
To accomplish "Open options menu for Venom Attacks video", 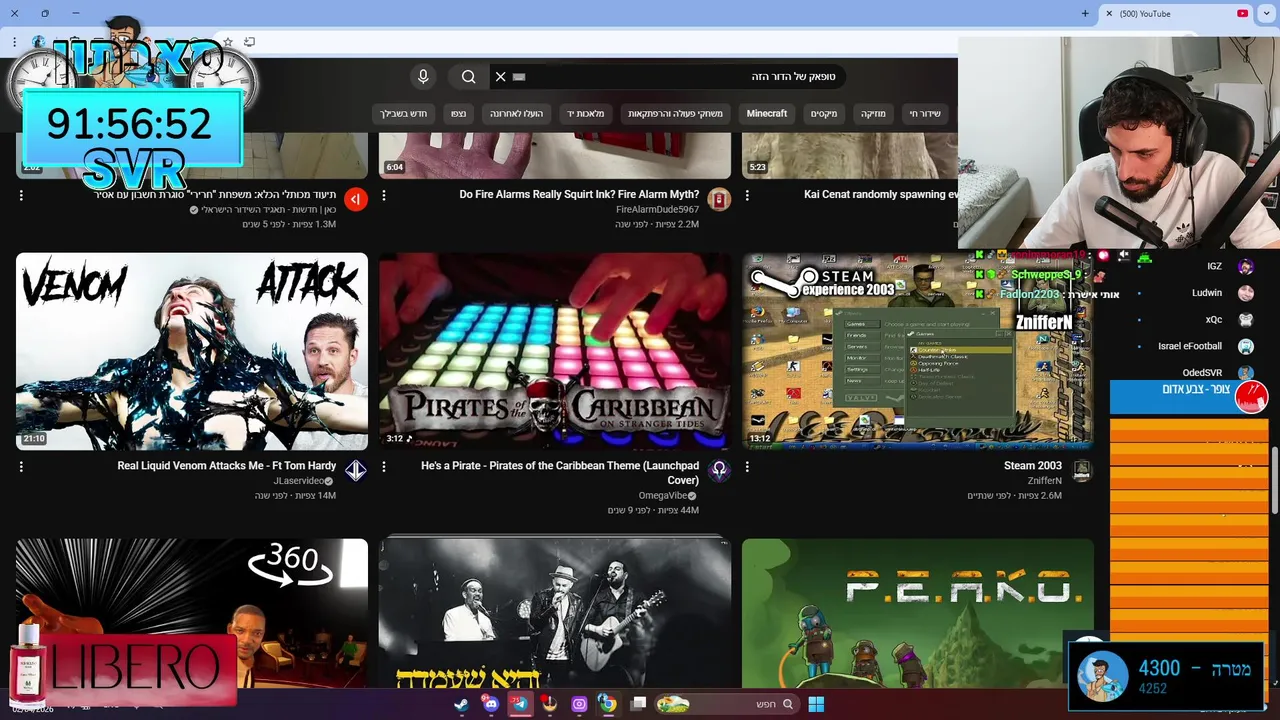I will (21, 467).
